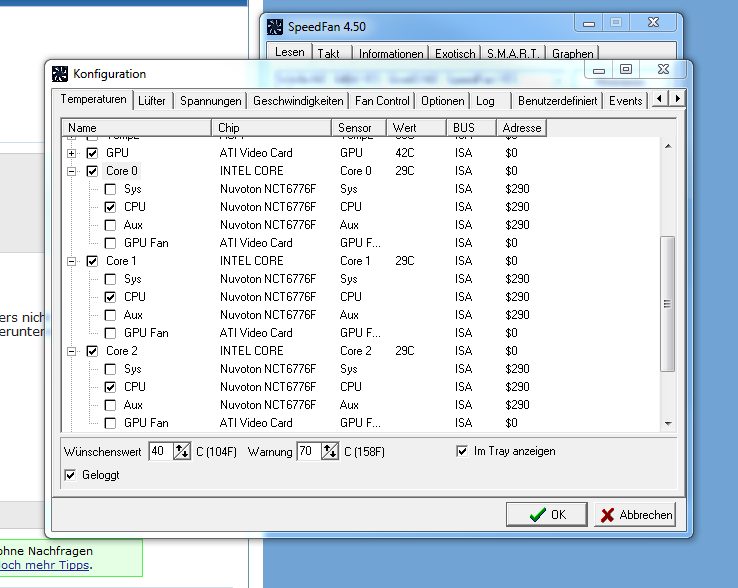
Task: Sort by the Adresse column header
Action: coord(522,128)
